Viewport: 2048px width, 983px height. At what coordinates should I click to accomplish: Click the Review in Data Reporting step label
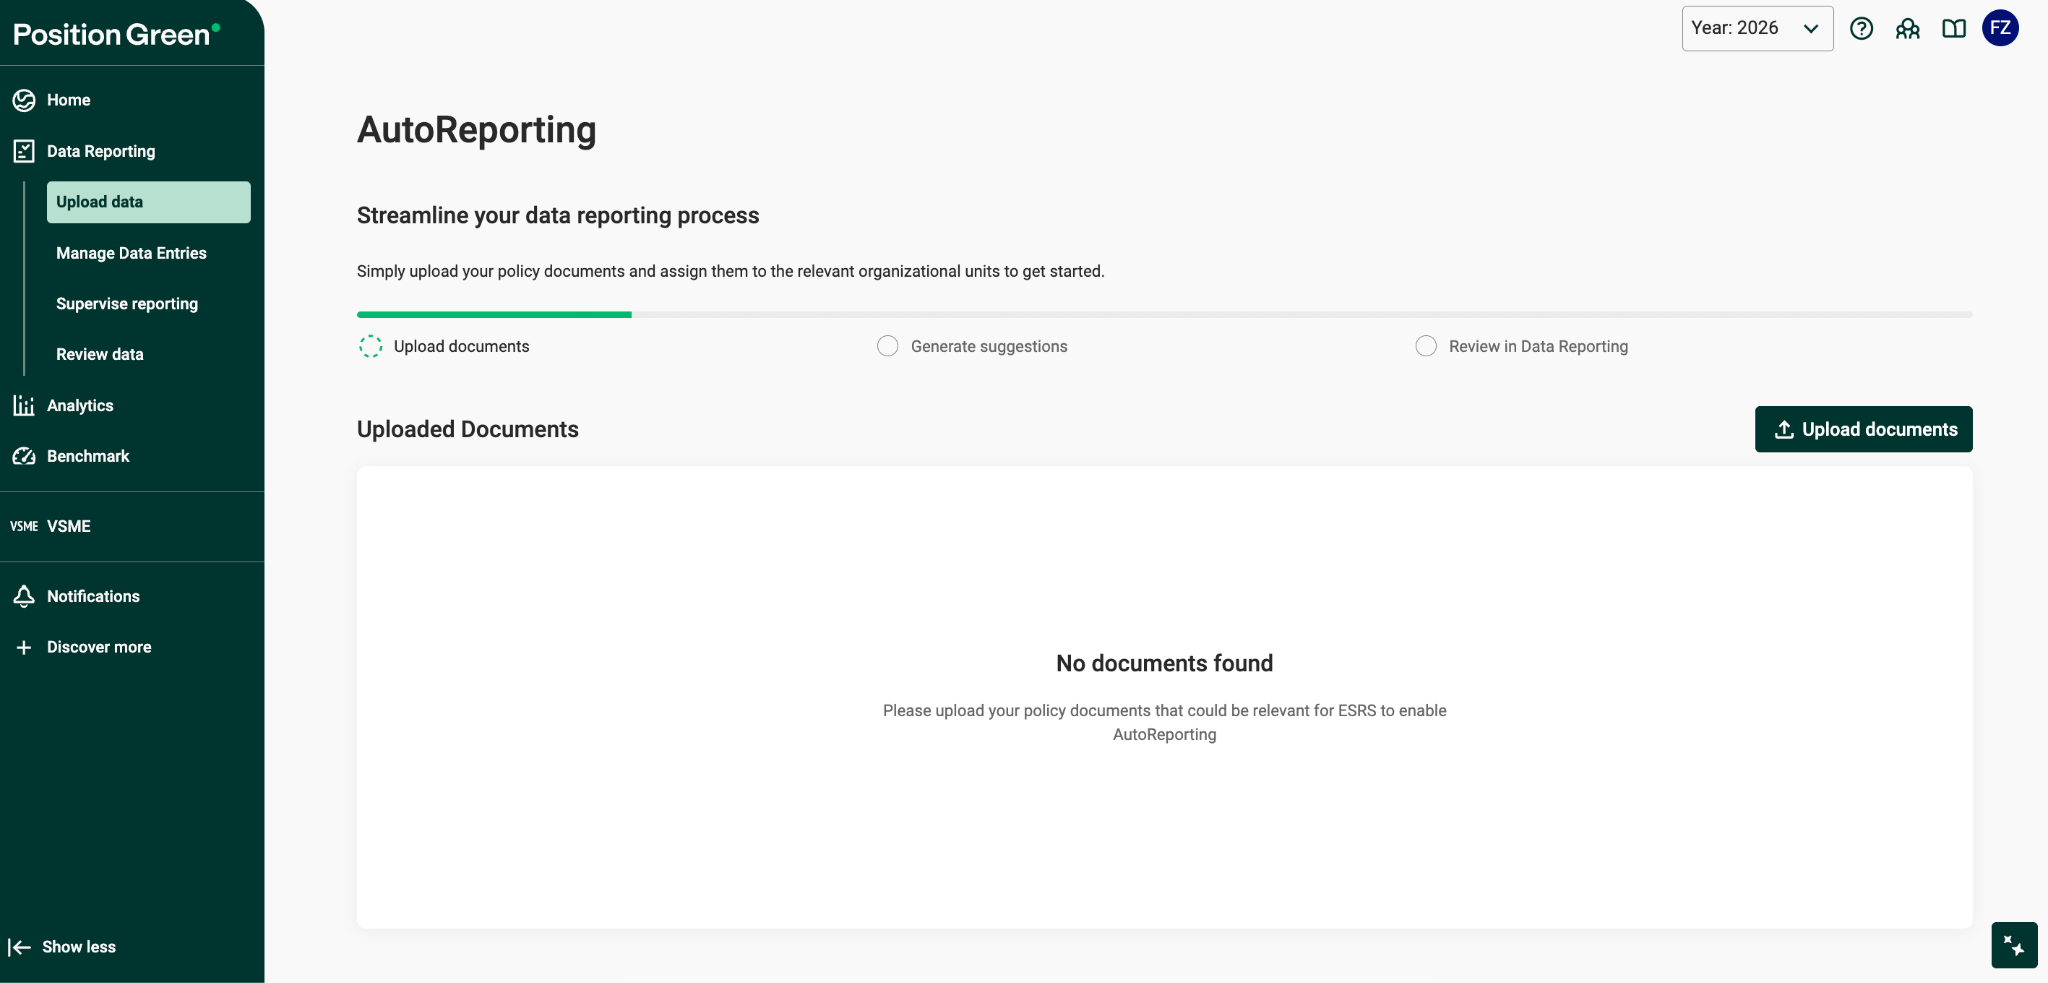1538,346
